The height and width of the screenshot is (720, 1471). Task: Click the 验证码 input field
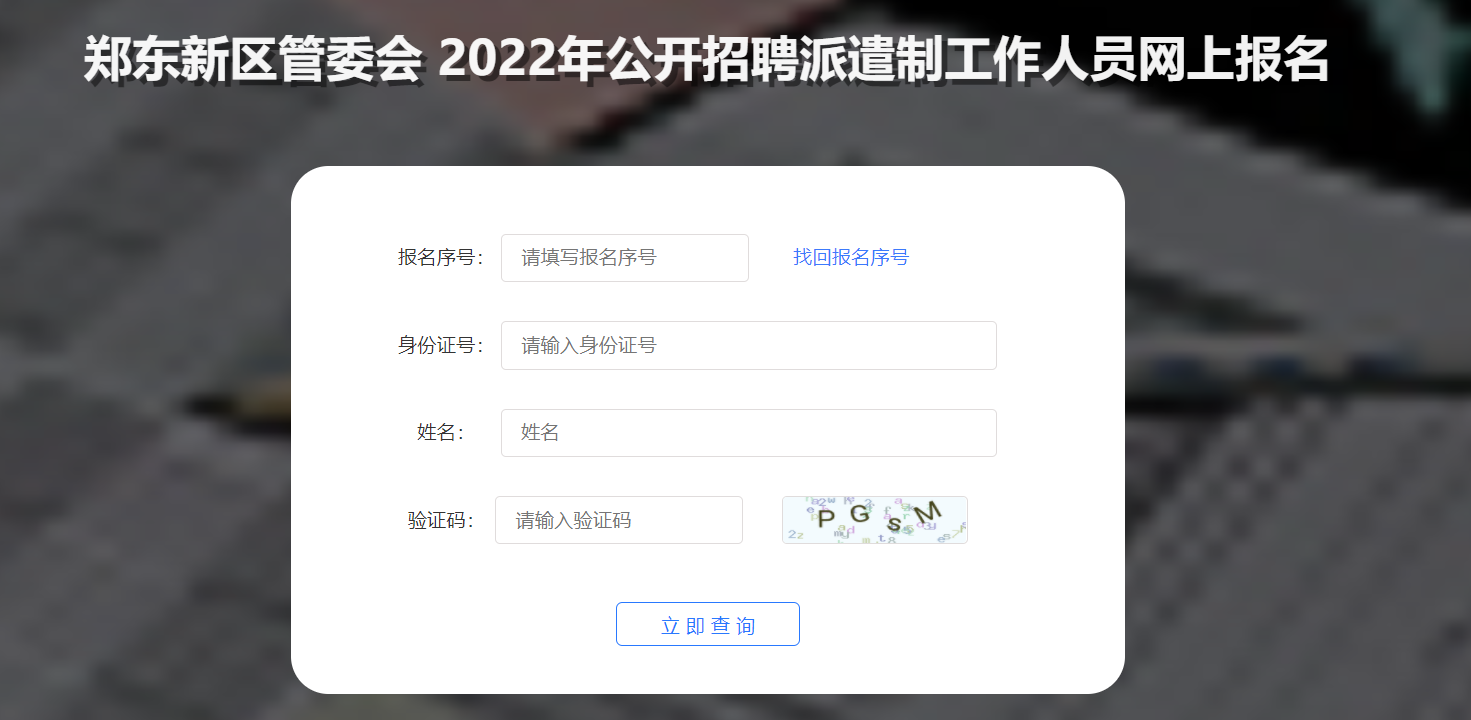pyautogui.click(x=618, y=520)
